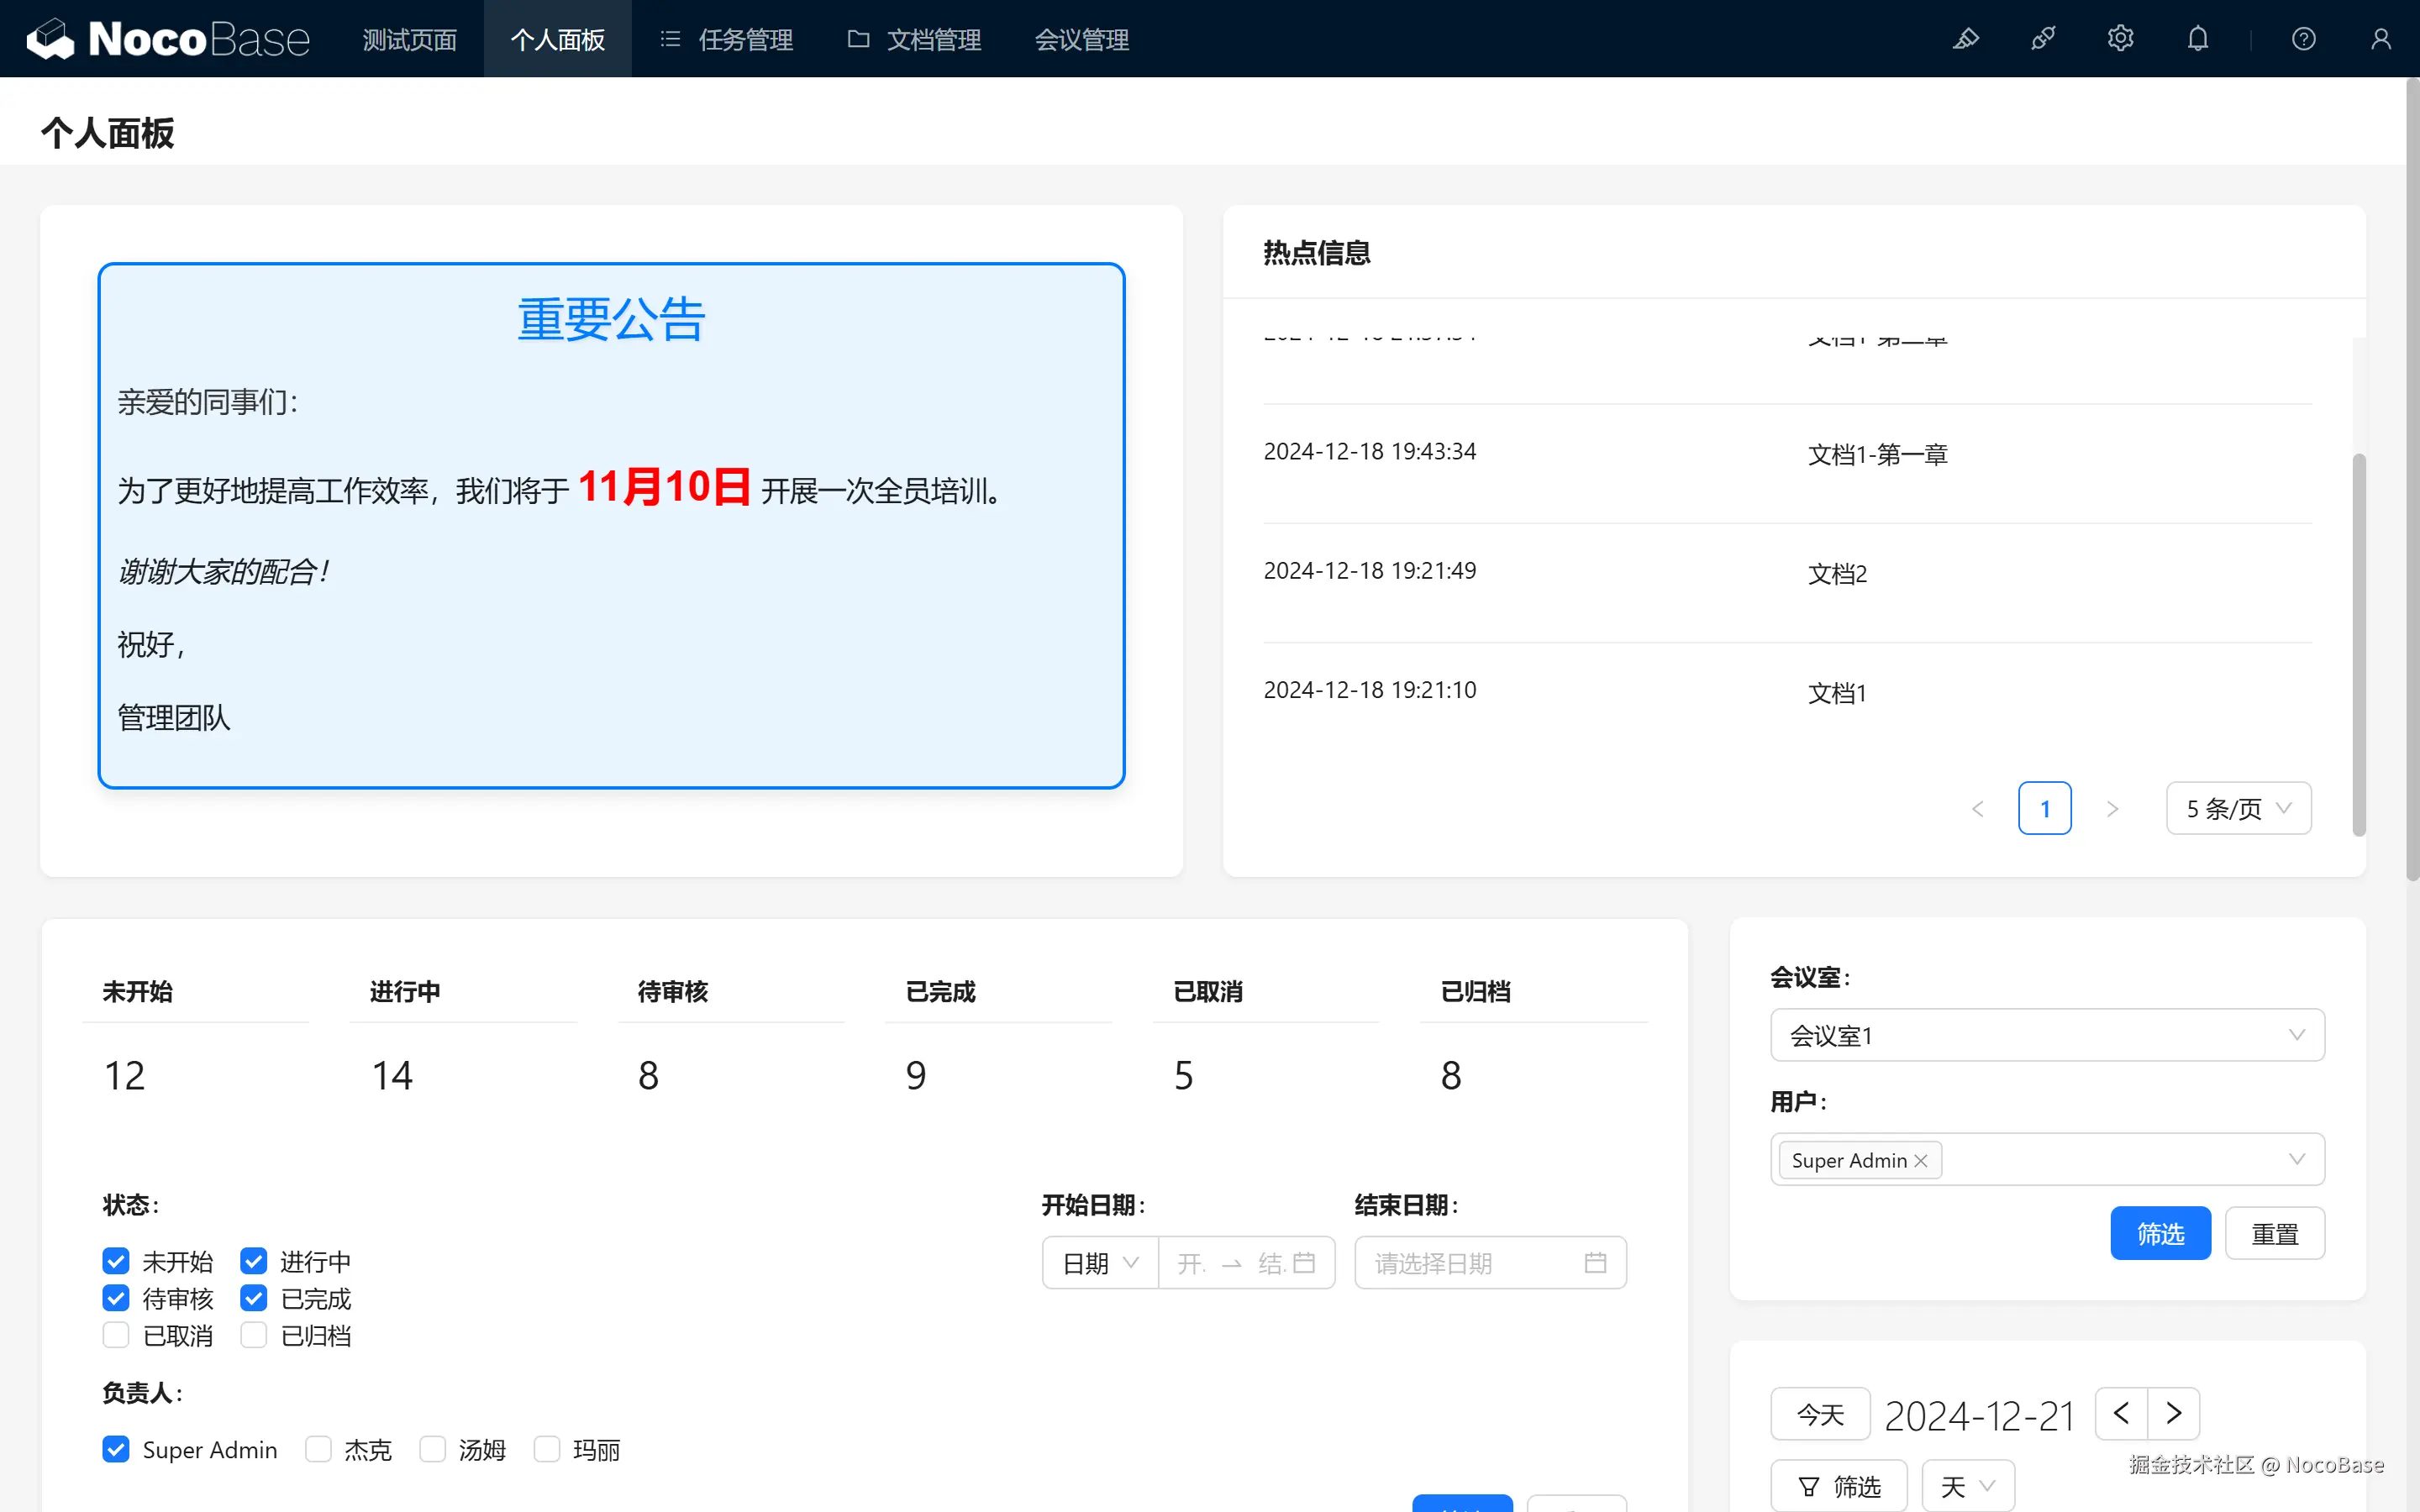Open the help question mark icon
This screenshot has height=1512, width=2420.
(x=2303, y=39)
